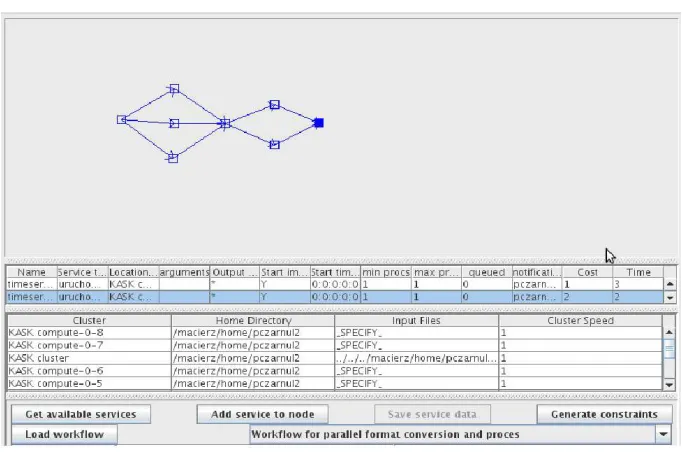Viewport: 682px width, 452px height.
Task: Click _SPECIFY_ input cell for compute-0-8
Action: tap(416, 333)
